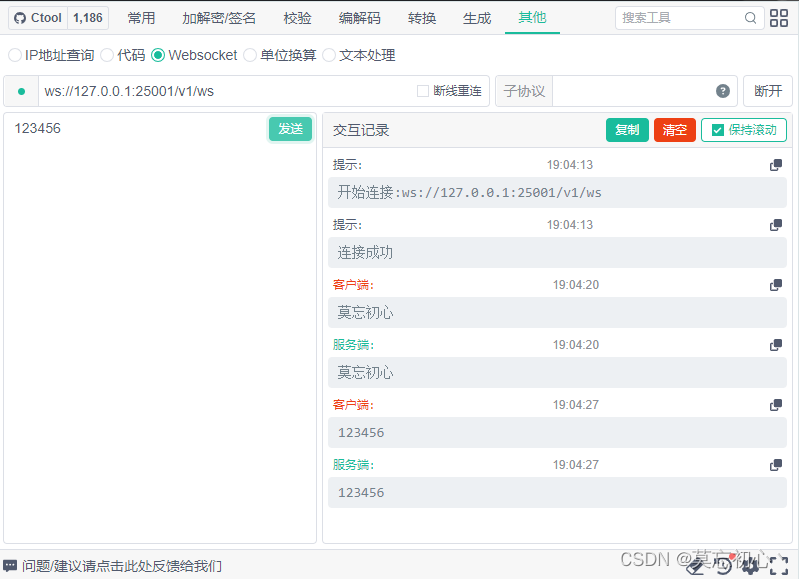Image resolution: width=799 pixels, height=579 pixels.
Task: Click the 断开 disconnect button
Action: click(x=768, y=91)
